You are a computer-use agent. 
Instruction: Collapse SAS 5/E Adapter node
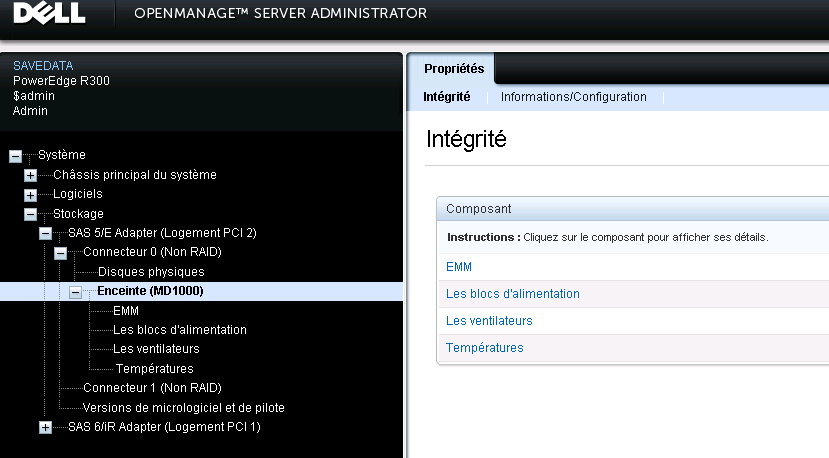[x=45, y=233]
